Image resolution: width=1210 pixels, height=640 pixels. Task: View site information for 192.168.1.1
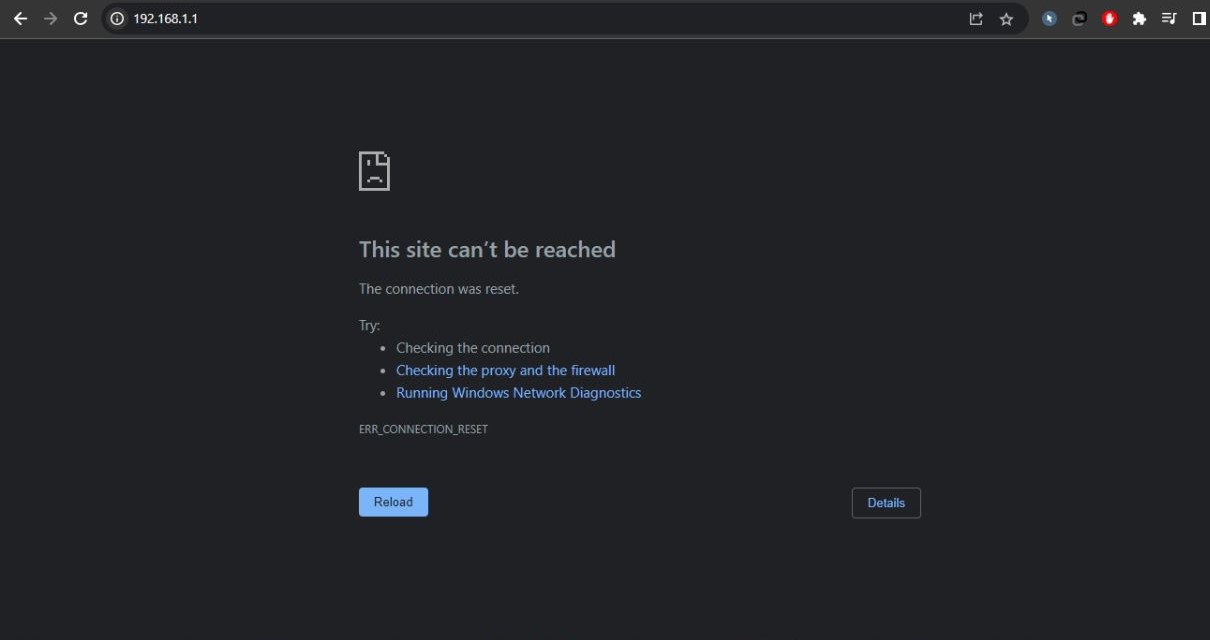pyautogui.click(x=117, y=19)
